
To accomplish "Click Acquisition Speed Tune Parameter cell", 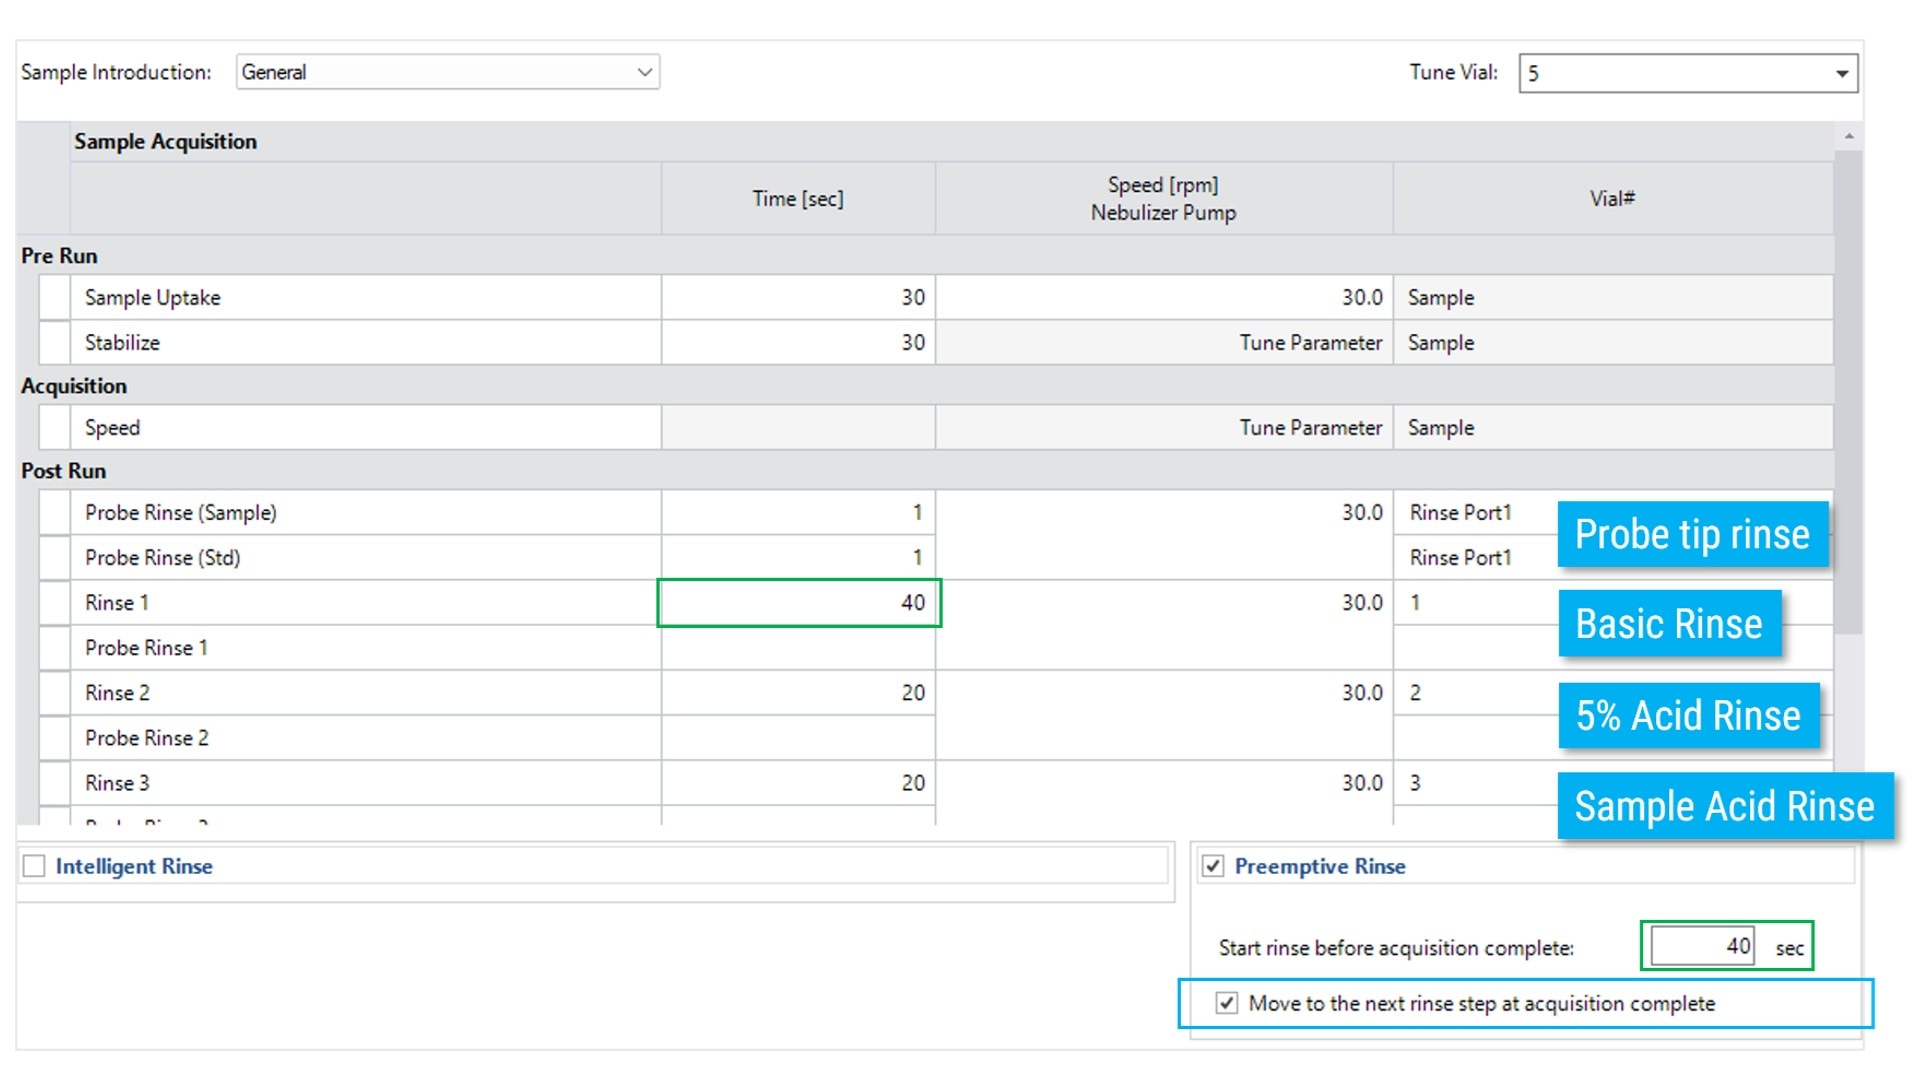I will (1165, 427).
